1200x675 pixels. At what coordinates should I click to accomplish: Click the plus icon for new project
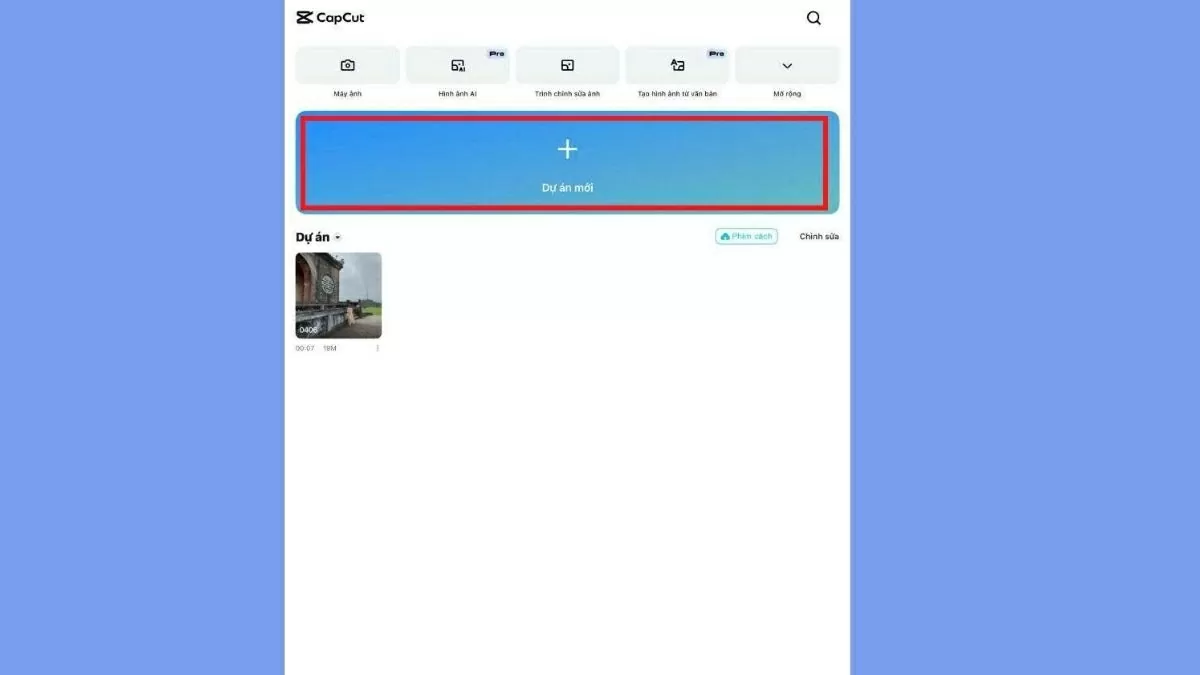coord(567,150)
